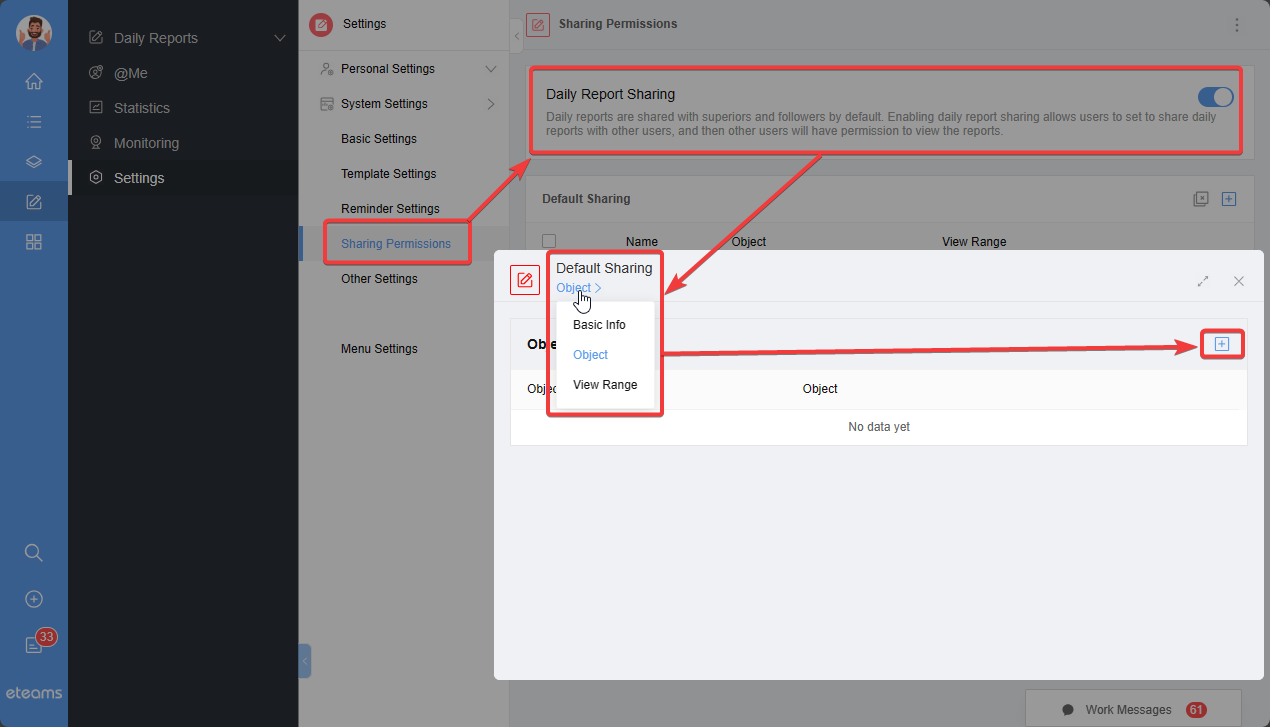Click the circled plus create icon

(x=34, y=599)
